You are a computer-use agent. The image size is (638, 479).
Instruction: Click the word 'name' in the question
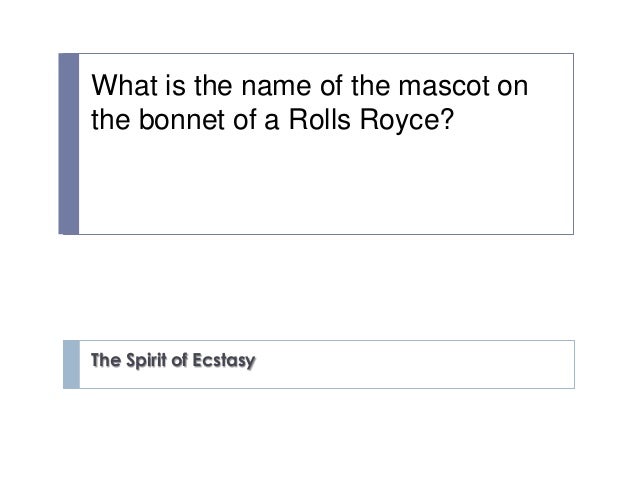pos(276,86)
